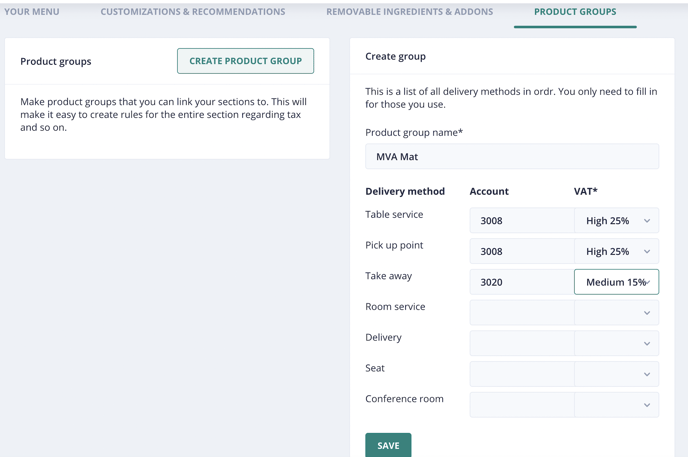Open the Take away VAT dropdown
The width and height of the screenshot is (688, 457).
click(x=616, y=282)
